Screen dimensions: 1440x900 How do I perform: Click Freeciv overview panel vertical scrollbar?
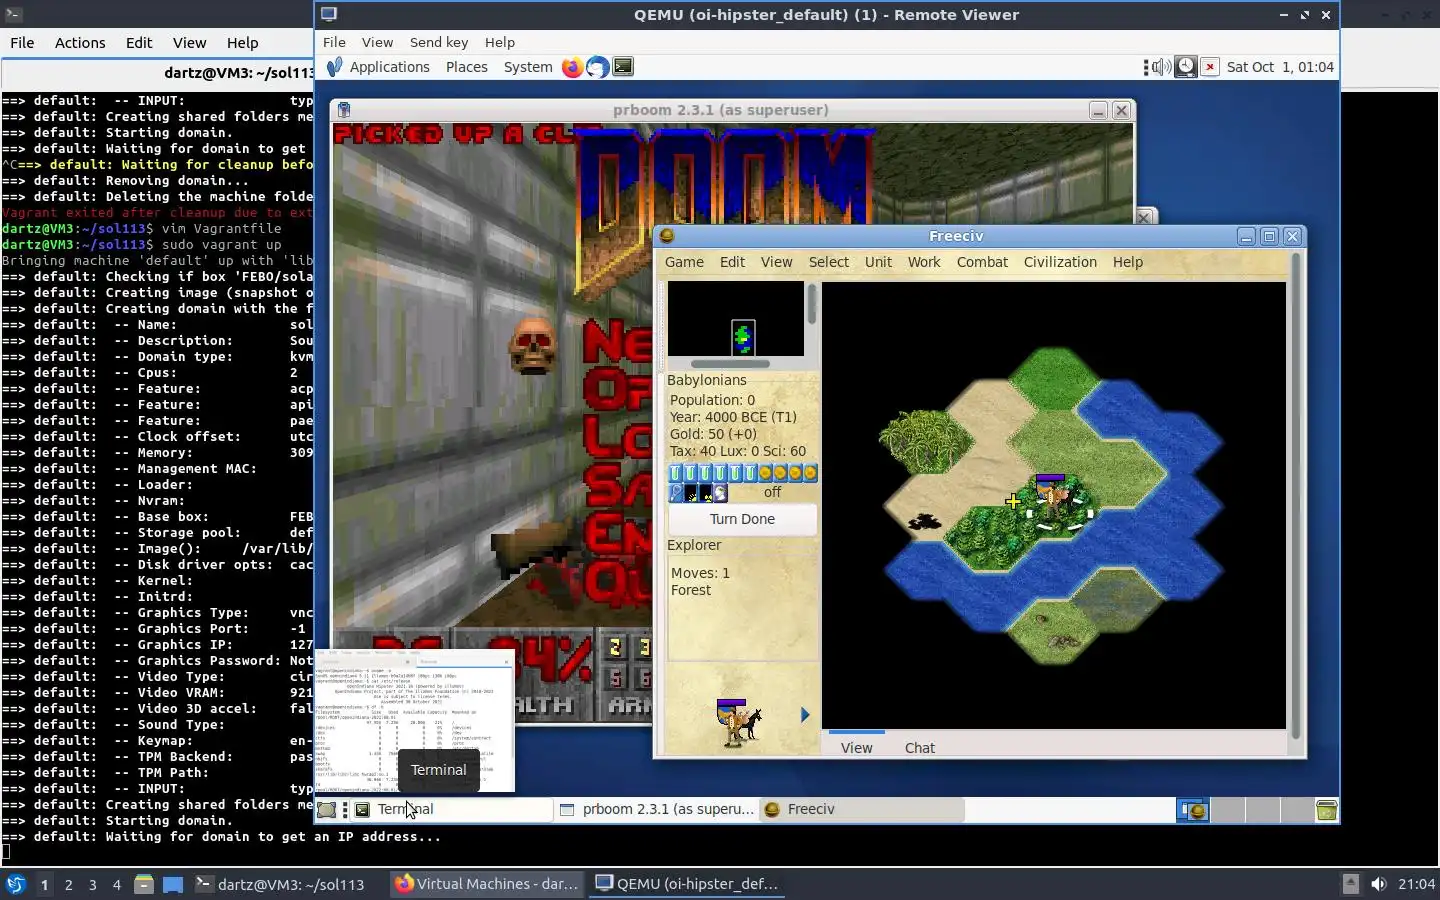point(812,304)
